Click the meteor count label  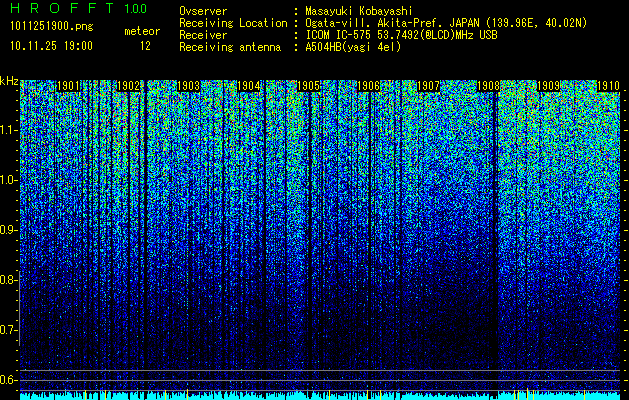point(142,31)
